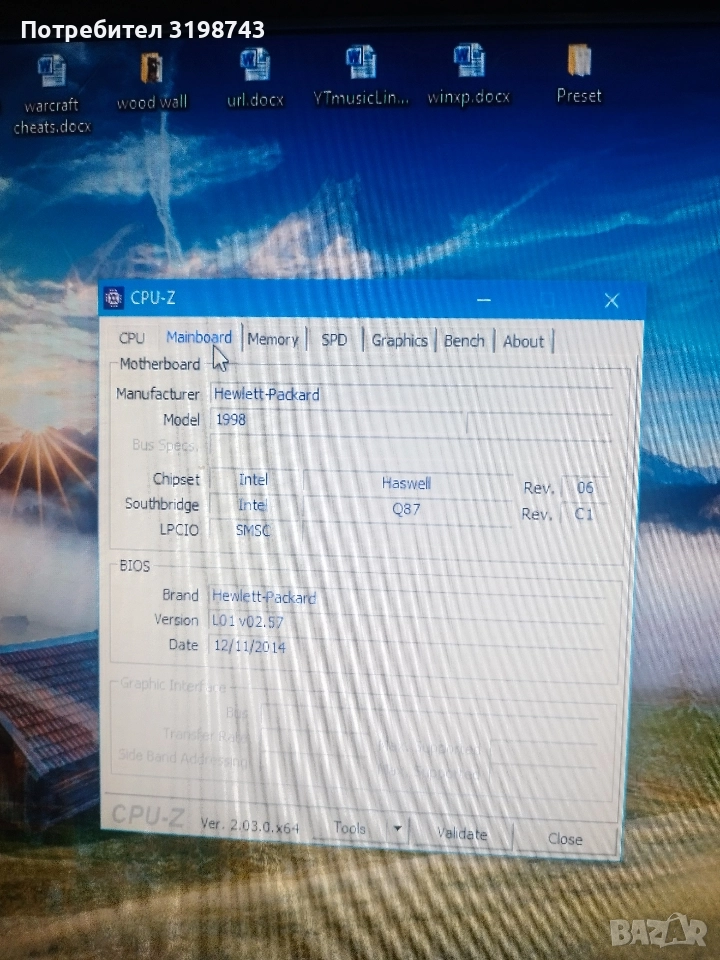Minimize the CPU-Z window
The width and height of the screenshot is (720, 960).
coord(484,300)
